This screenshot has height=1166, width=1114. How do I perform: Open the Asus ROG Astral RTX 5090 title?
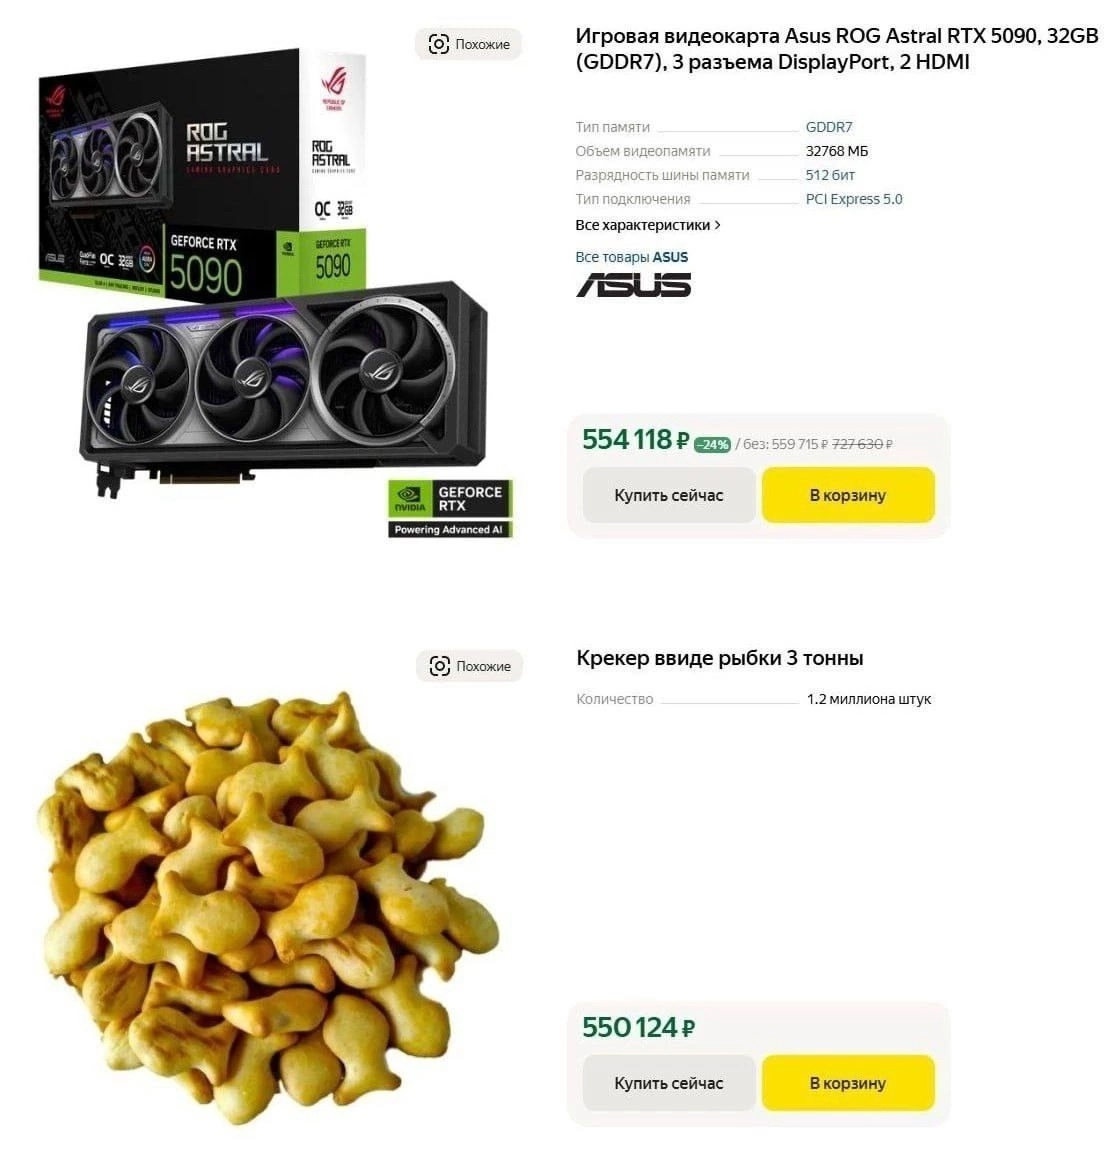pyautogui.click(x=836, y=48)
